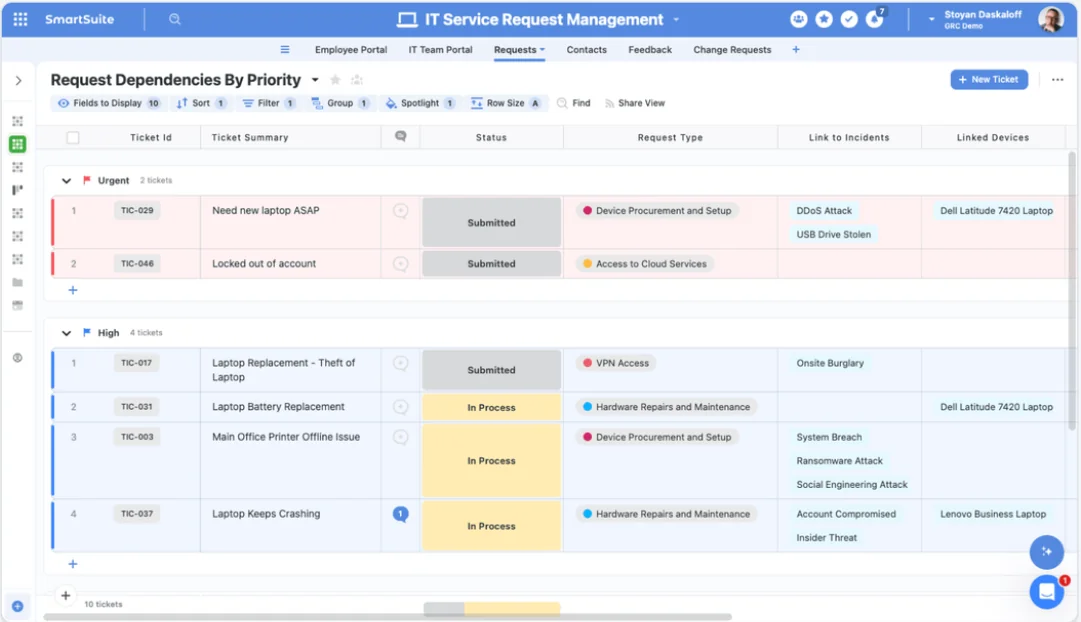
Task: Click the New Ticket button
Action: tap(989, 79)
